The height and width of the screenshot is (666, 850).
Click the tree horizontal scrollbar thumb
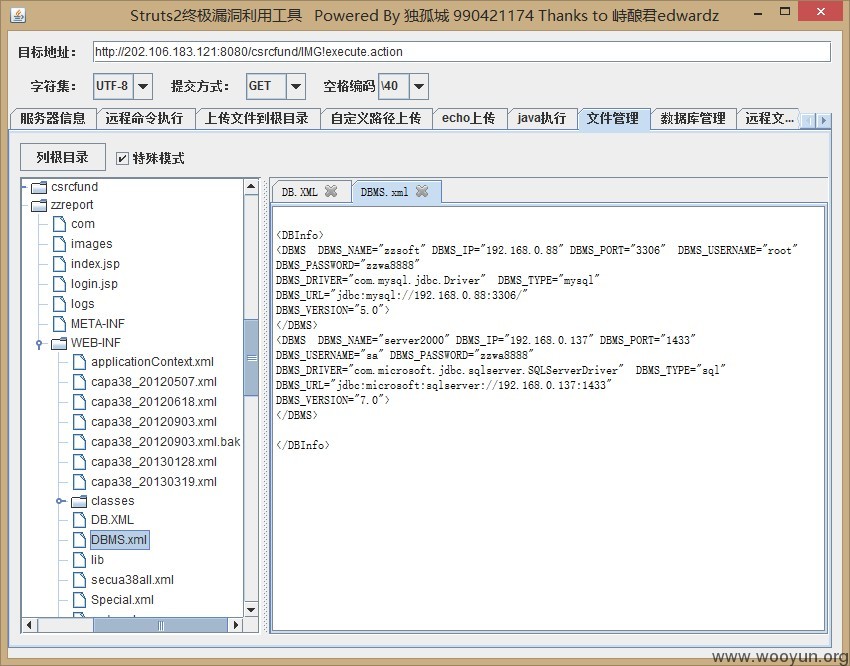coord(160,625)
